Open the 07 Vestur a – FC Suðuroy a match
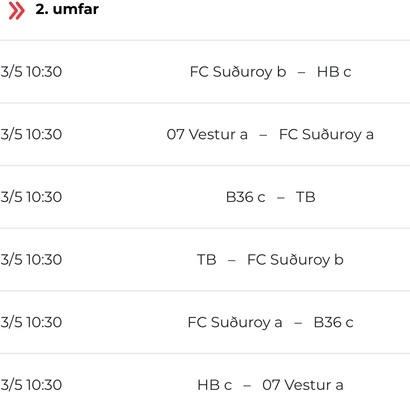Image resolution: width=410 pixels, height=410 pixels. point(205,134)
